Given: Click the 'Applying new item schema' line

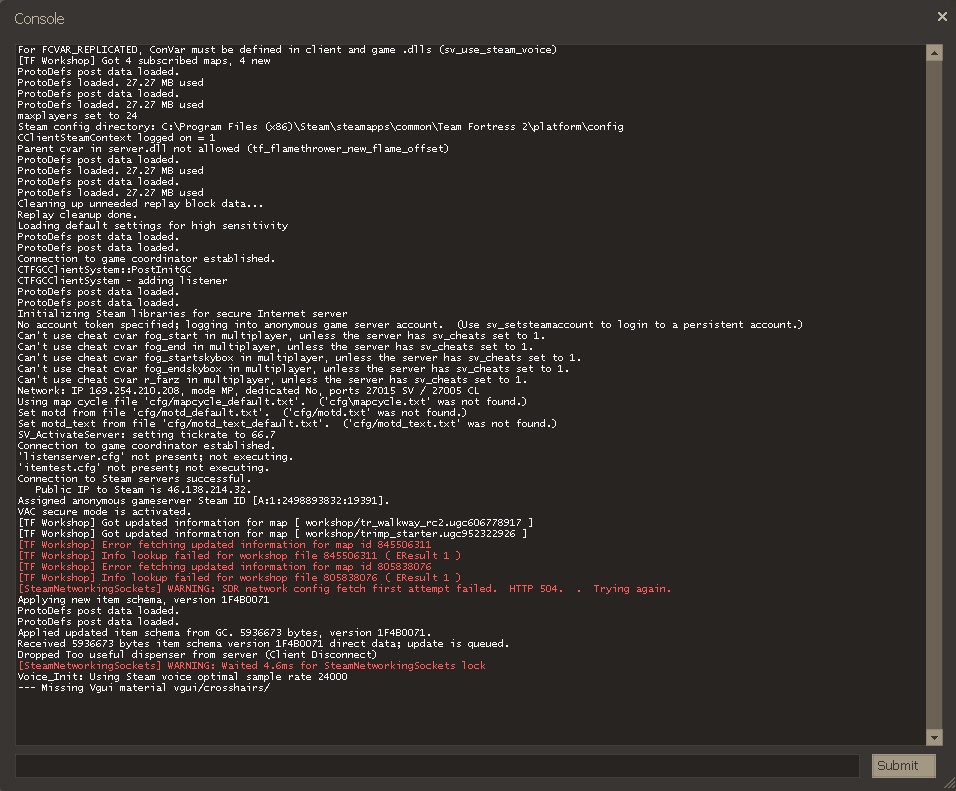Looking at the screenshot, I should click(x=143, y=600).
